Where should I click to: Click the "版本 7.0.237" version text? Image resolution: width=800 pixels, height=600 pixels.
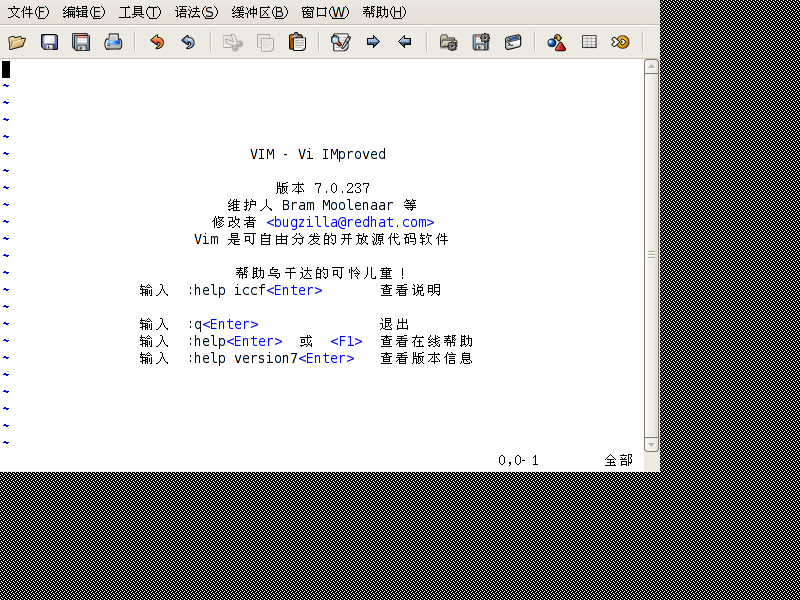point(322,188)
